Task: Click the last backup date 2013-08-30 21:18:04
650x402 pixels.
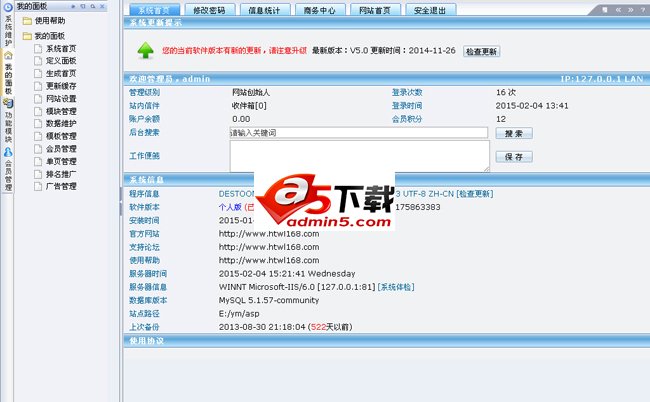Action: point(262,327)
